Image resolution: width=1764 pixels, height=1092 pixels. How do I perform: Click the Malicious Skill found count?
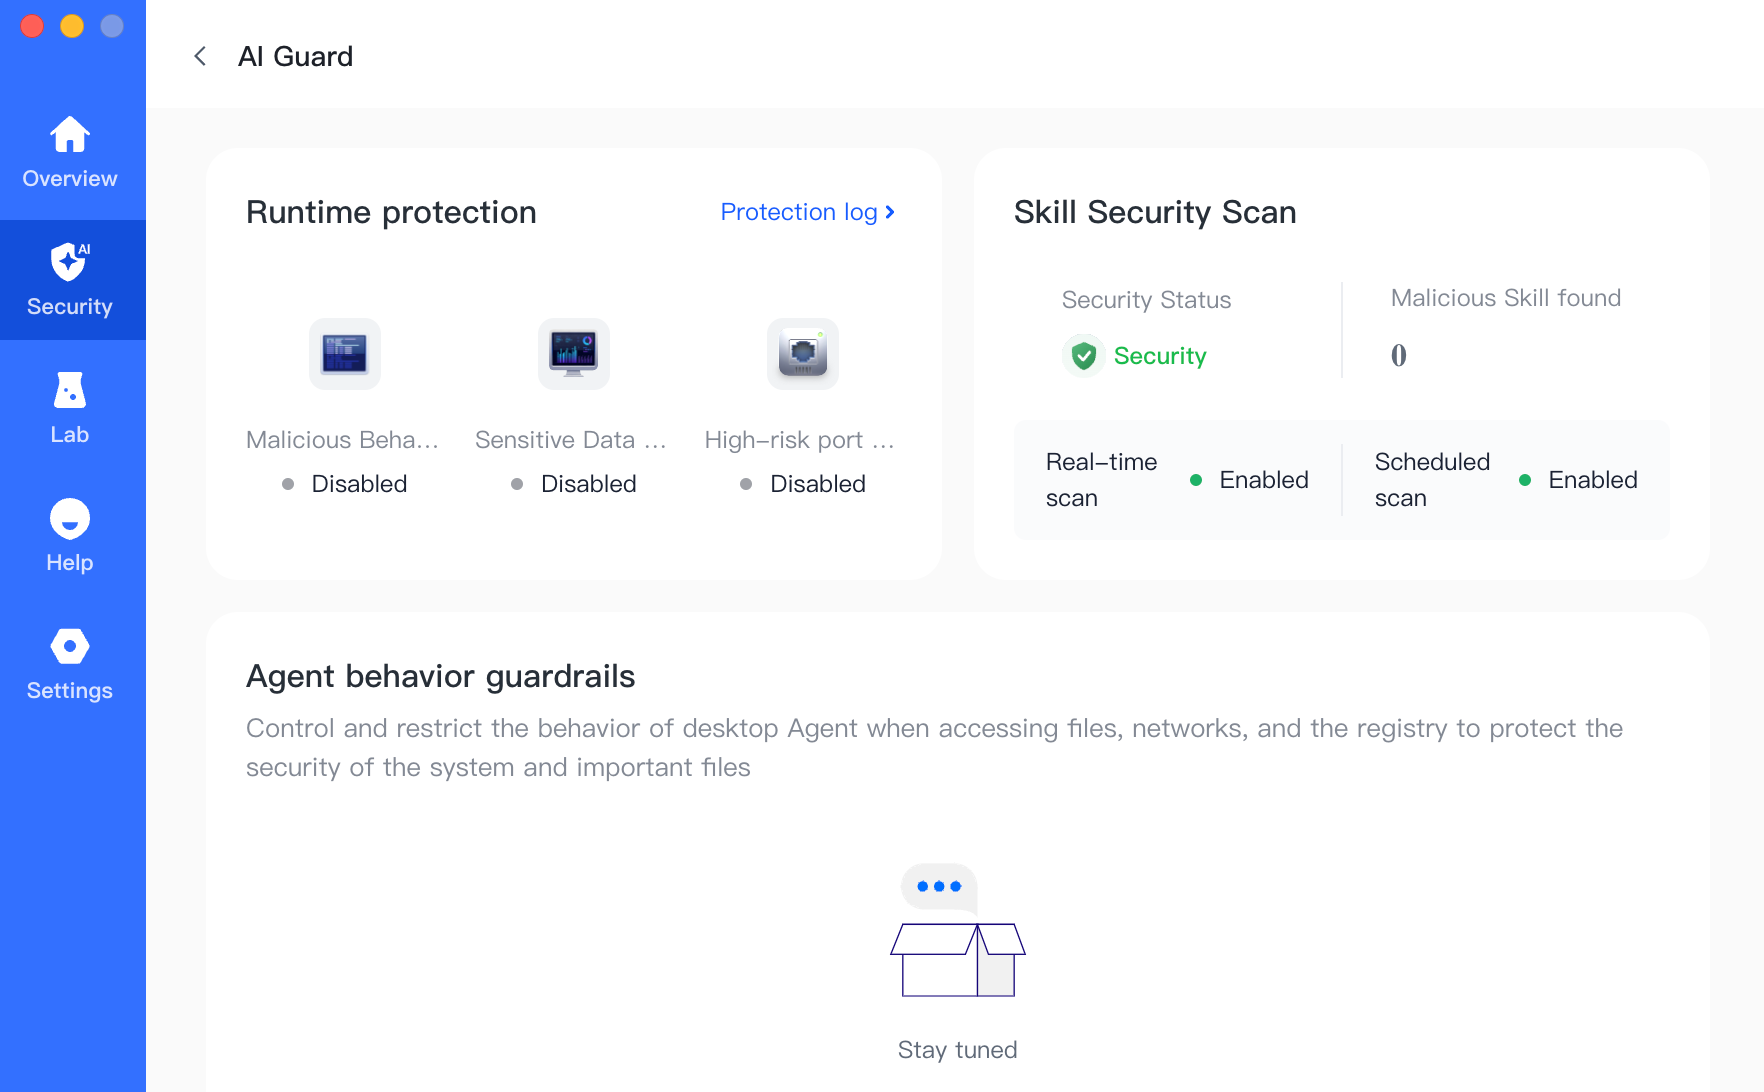pyautogui.click(x=1399, y=355)
